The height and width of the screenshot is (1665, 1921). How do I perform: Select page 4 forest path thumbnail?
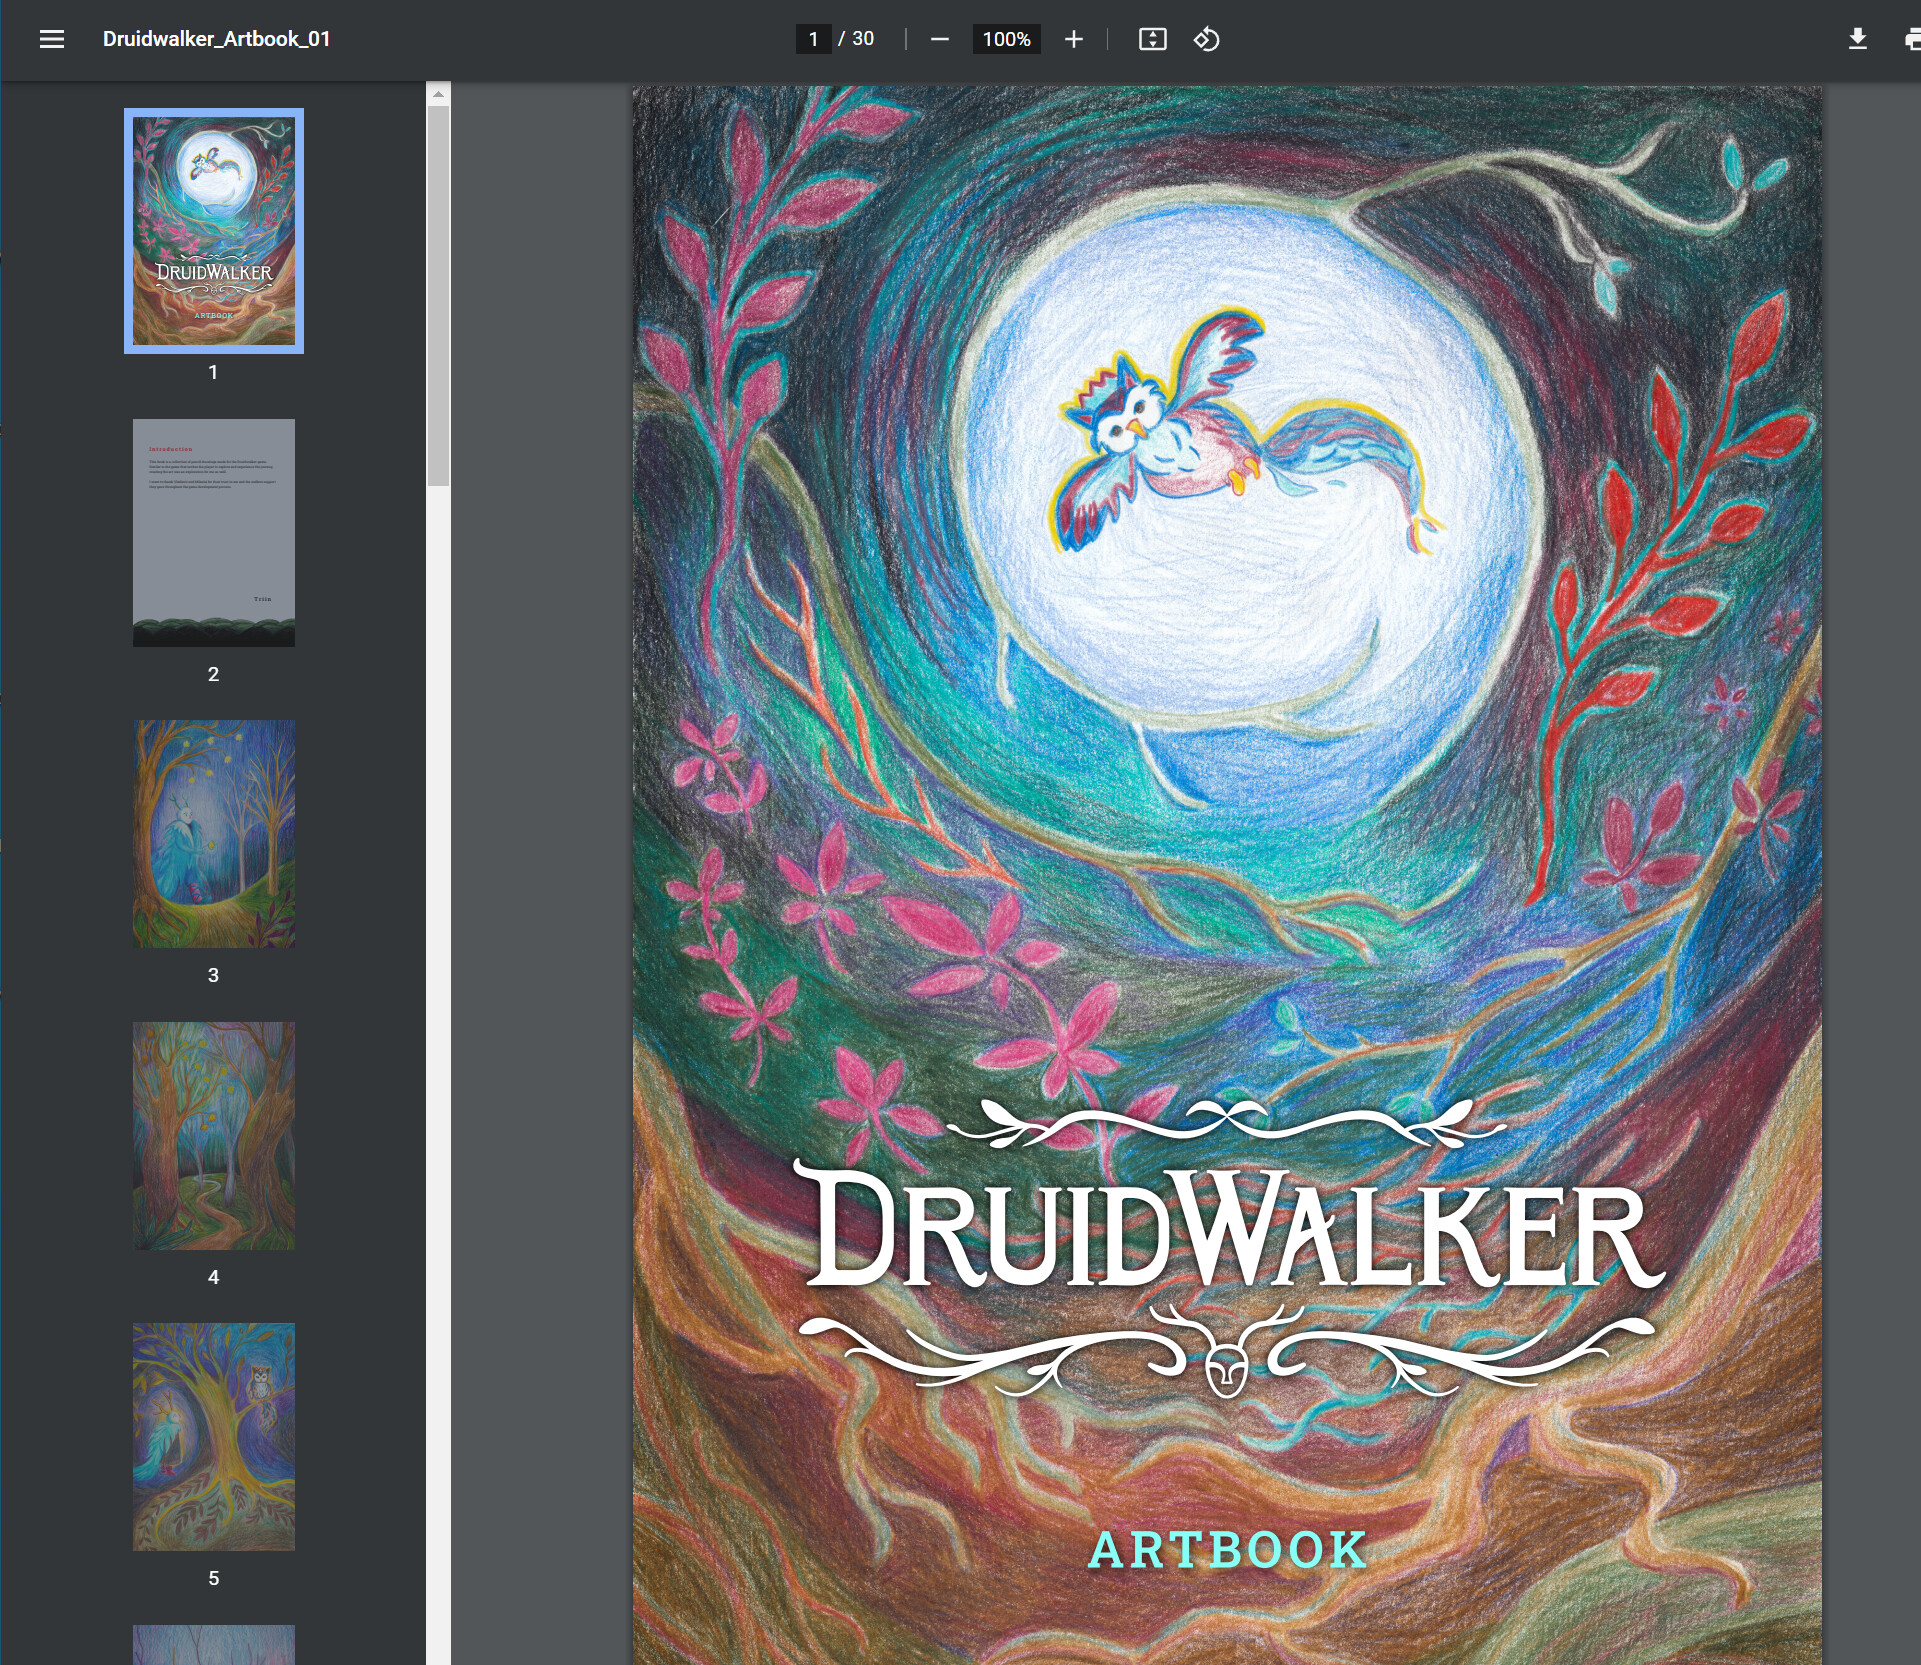click(213, 1135)
